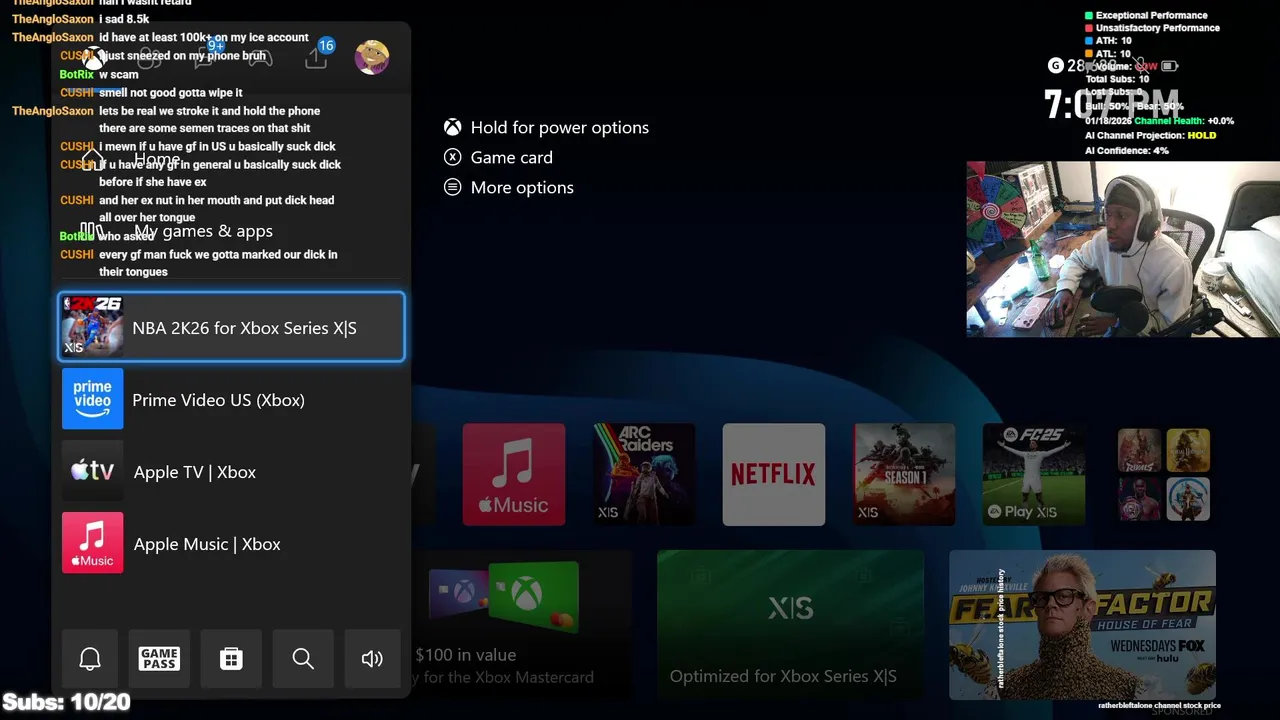
Task: Open Optimized for Xbox Series X|S card
Action: pyautogui.click(x=790, y=624)
